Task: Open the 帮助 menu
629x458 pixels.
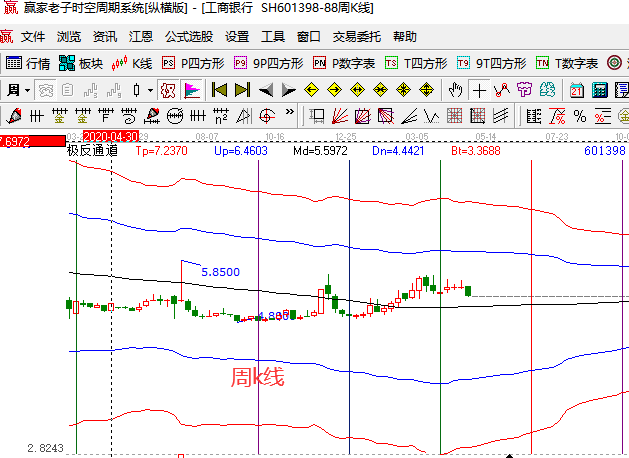Action: 405,37
